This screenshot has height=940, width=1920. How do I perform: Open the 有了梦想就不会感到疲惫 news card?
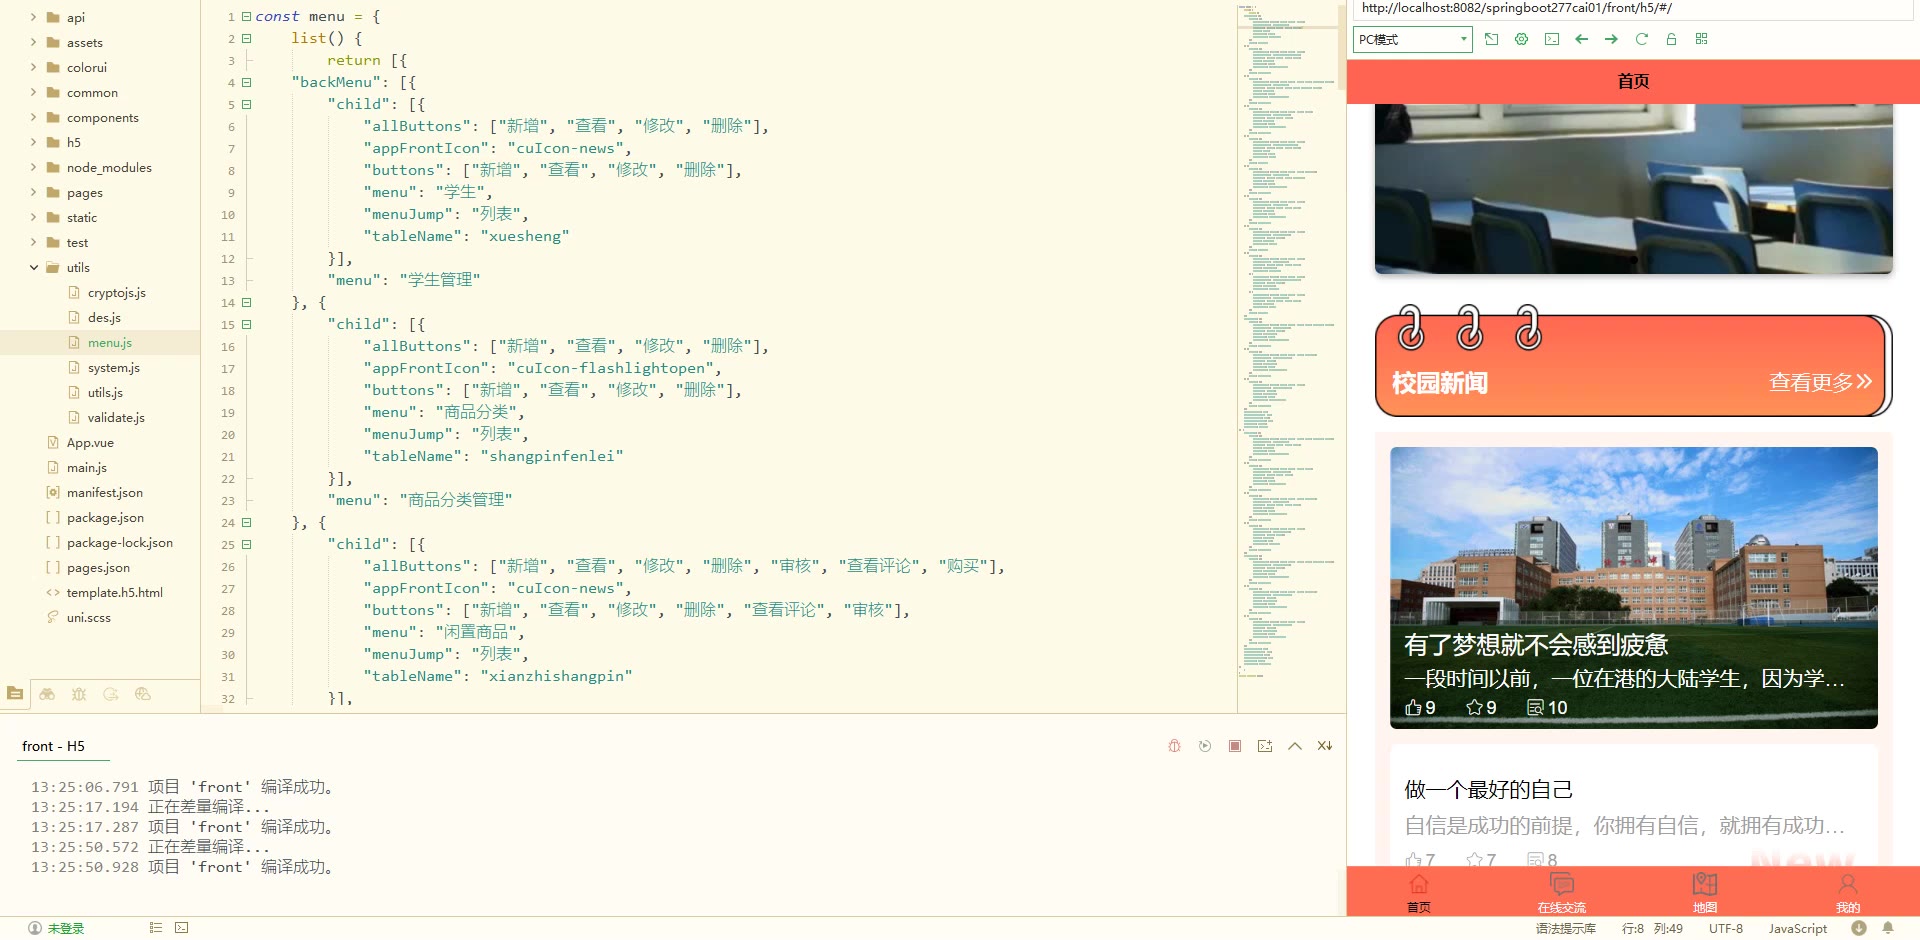point(1633,588)
